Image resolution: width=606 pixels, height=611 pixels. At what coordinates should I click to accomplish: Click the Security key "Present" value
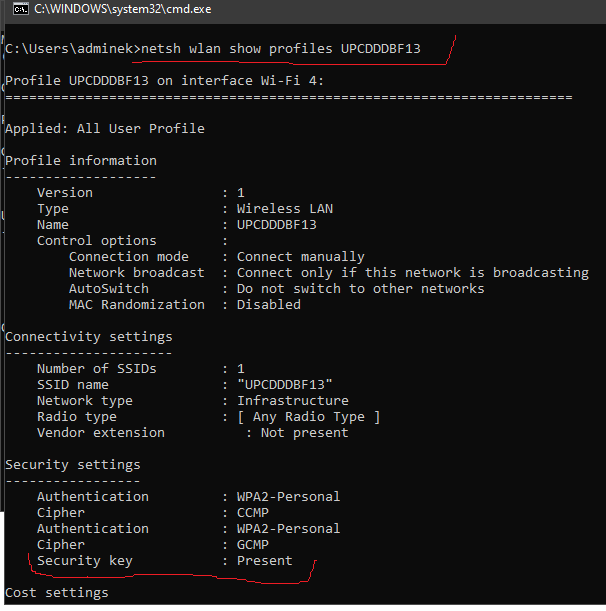pyautogui.click(x=264, y=561)
